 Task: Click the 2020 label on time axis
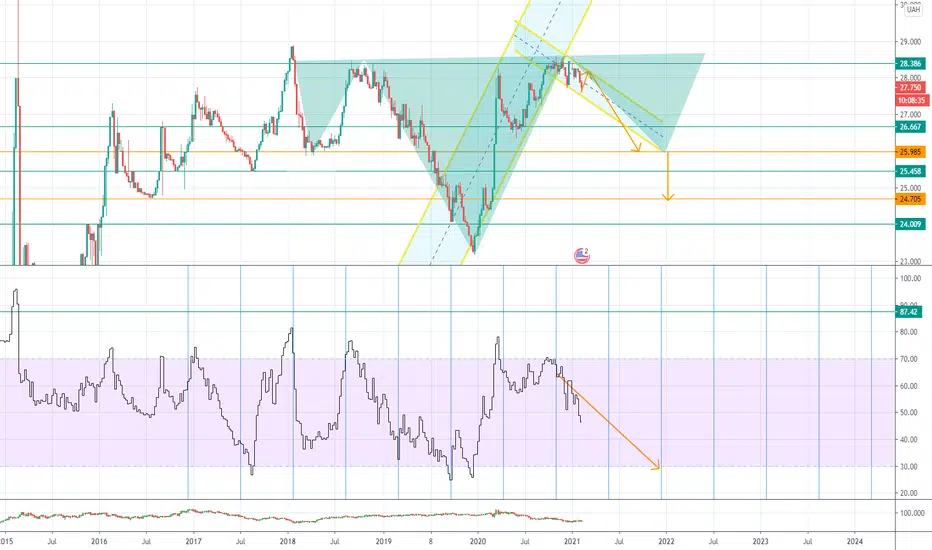click(478, 542)
